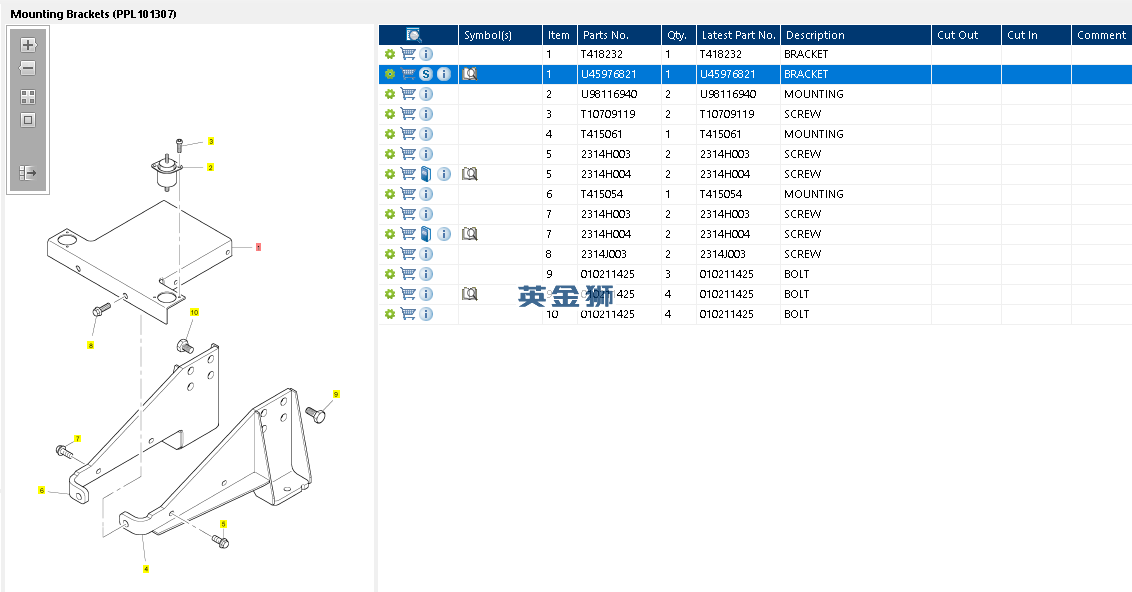The height and width of the screenshot is (592, 1132).
Task: Zoom out of the parts diagram
Action: tap(28, 69)
